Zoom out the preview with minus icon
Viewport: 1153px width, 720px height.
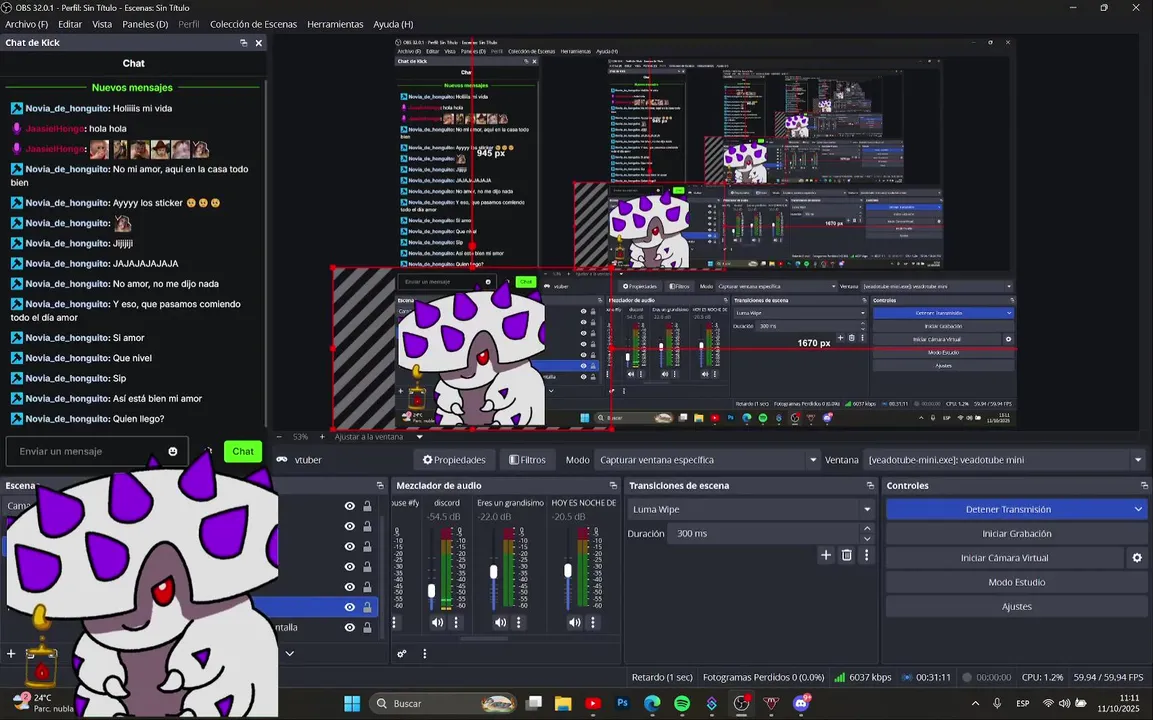pyautogui.click(x=279, y=437)
